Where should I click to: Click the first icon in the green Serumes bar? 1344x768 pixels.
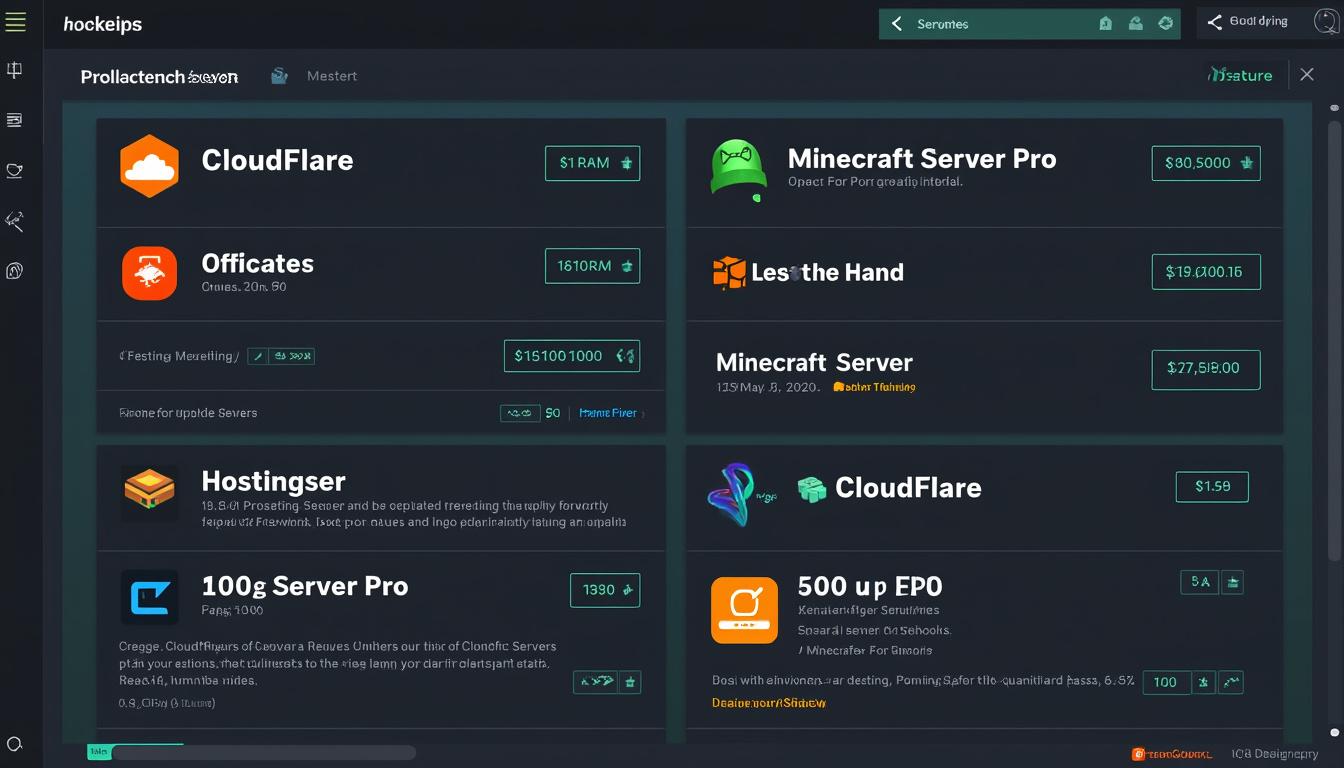(x=1105, y=23)
